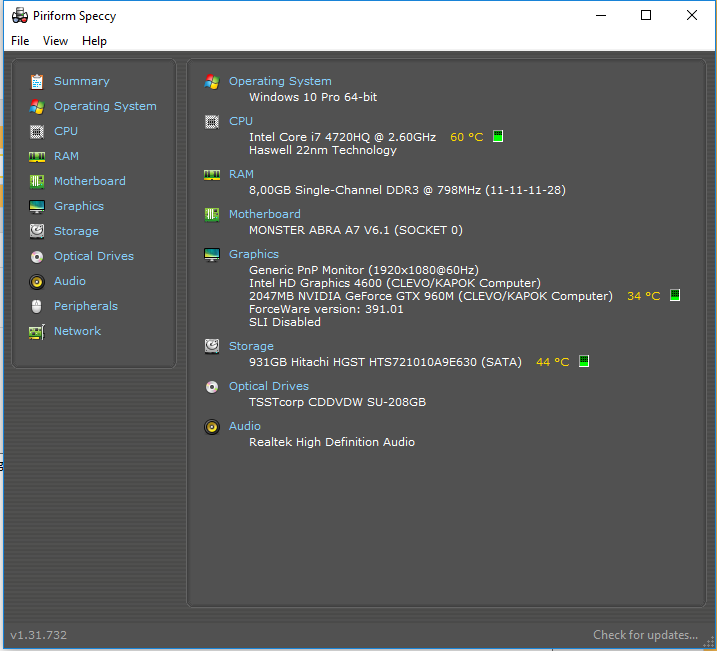
Task: Switch to CPU section in sidebar
Action: [x=66, y=131]
